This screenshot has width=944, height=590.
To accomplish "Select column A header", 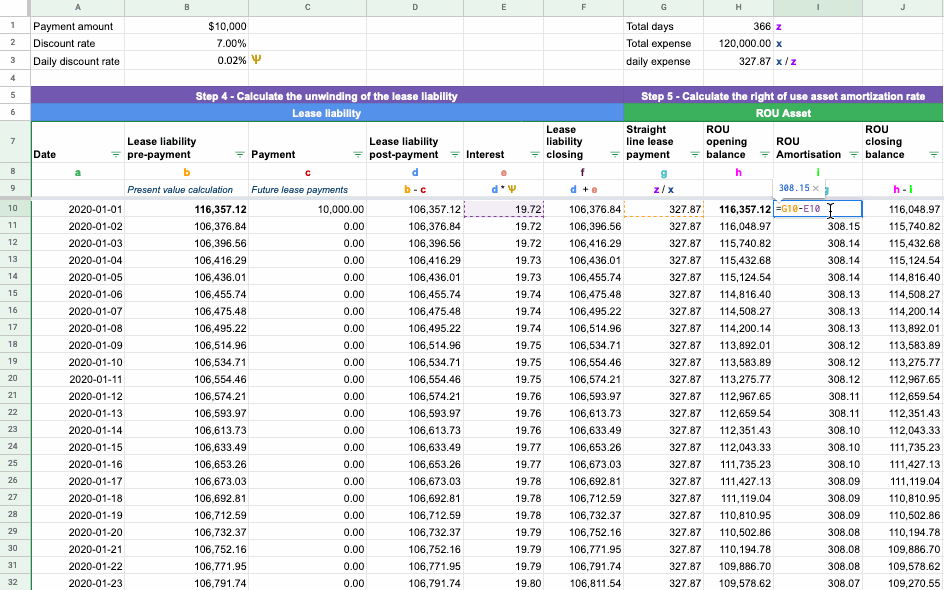I will click(78, 8).
